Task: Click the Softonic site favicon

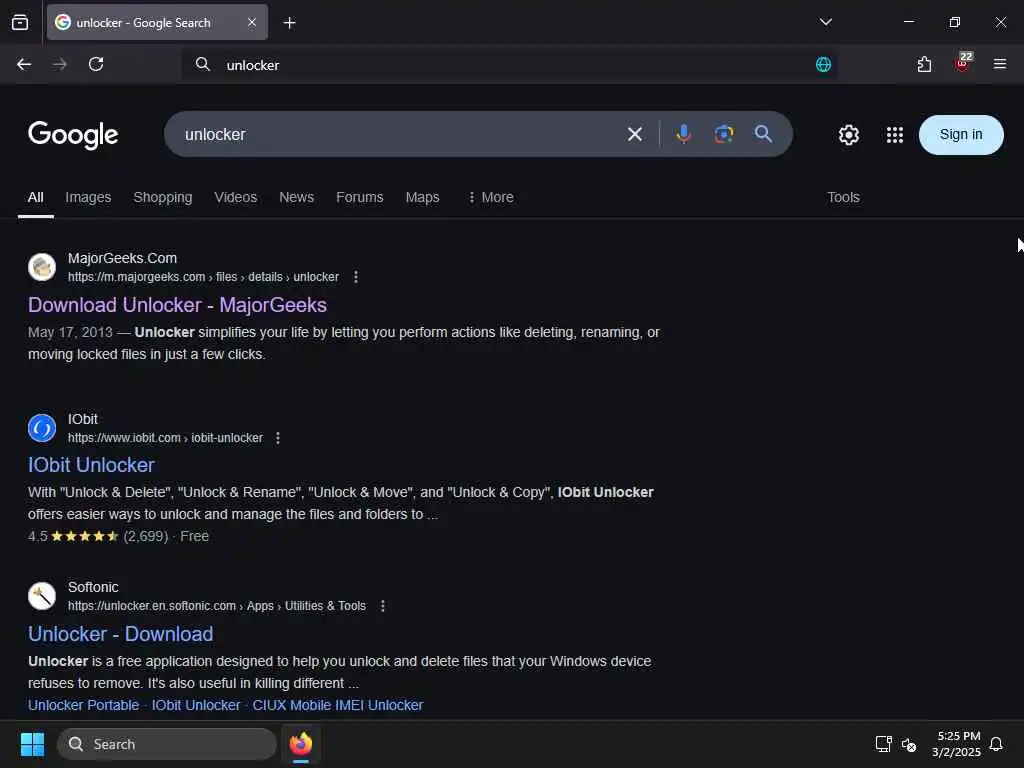Action: [x=42, y=596]
